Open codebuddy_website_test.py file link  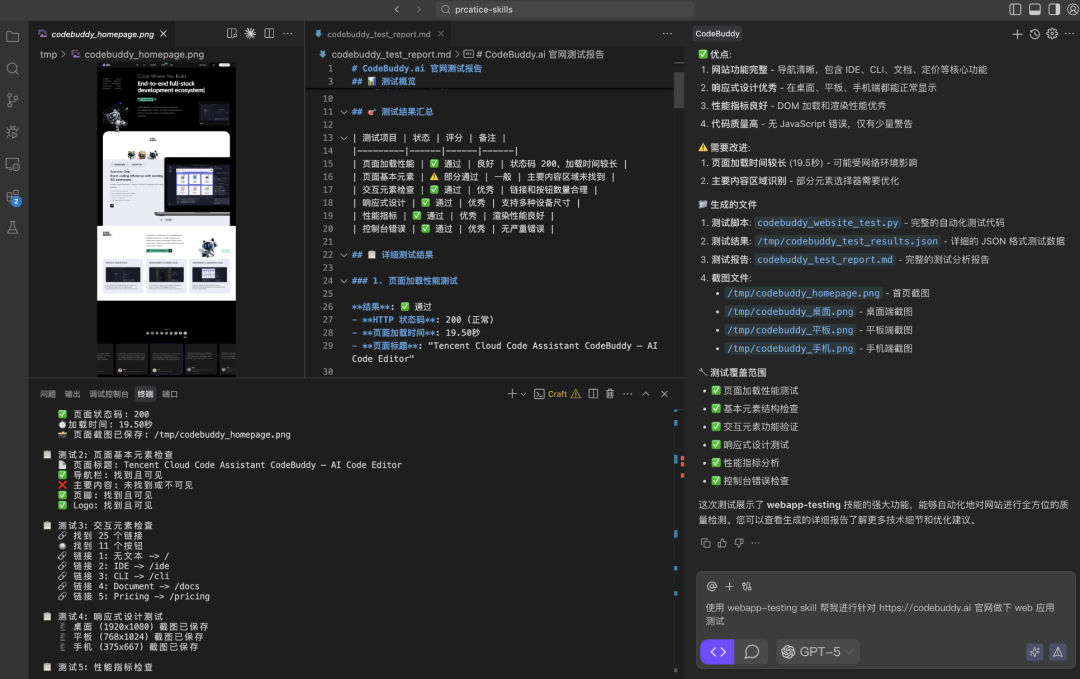coord(827,223)
